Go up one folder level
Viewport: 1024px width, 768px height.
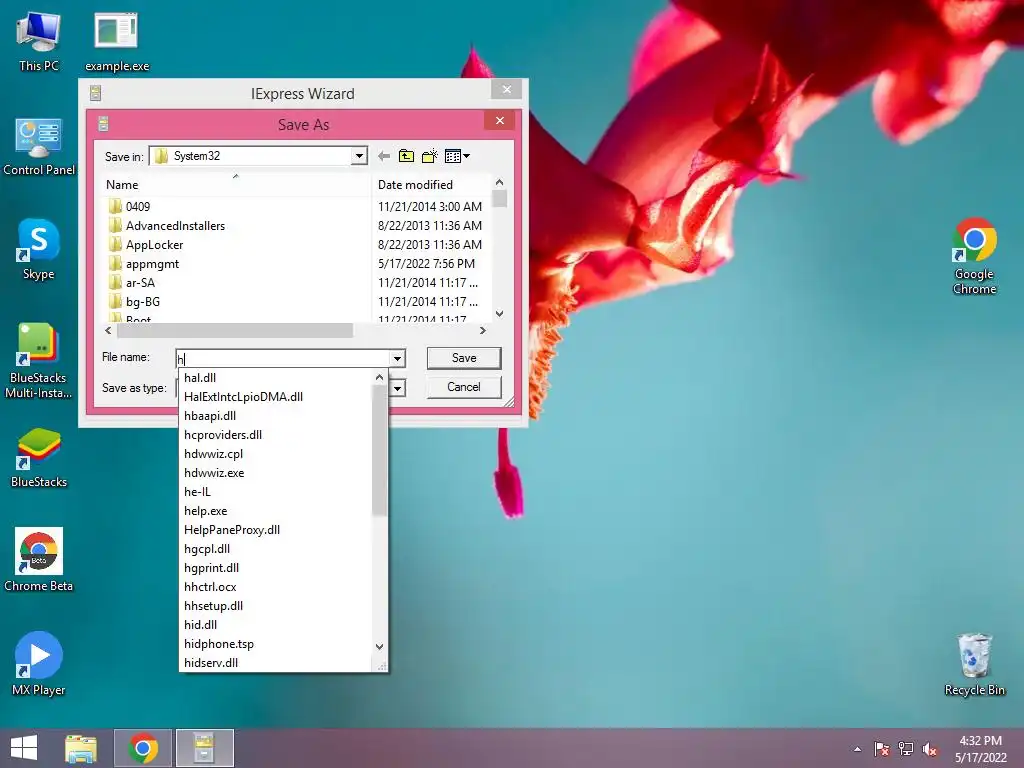pyautogui.click(x=406, y=156)
